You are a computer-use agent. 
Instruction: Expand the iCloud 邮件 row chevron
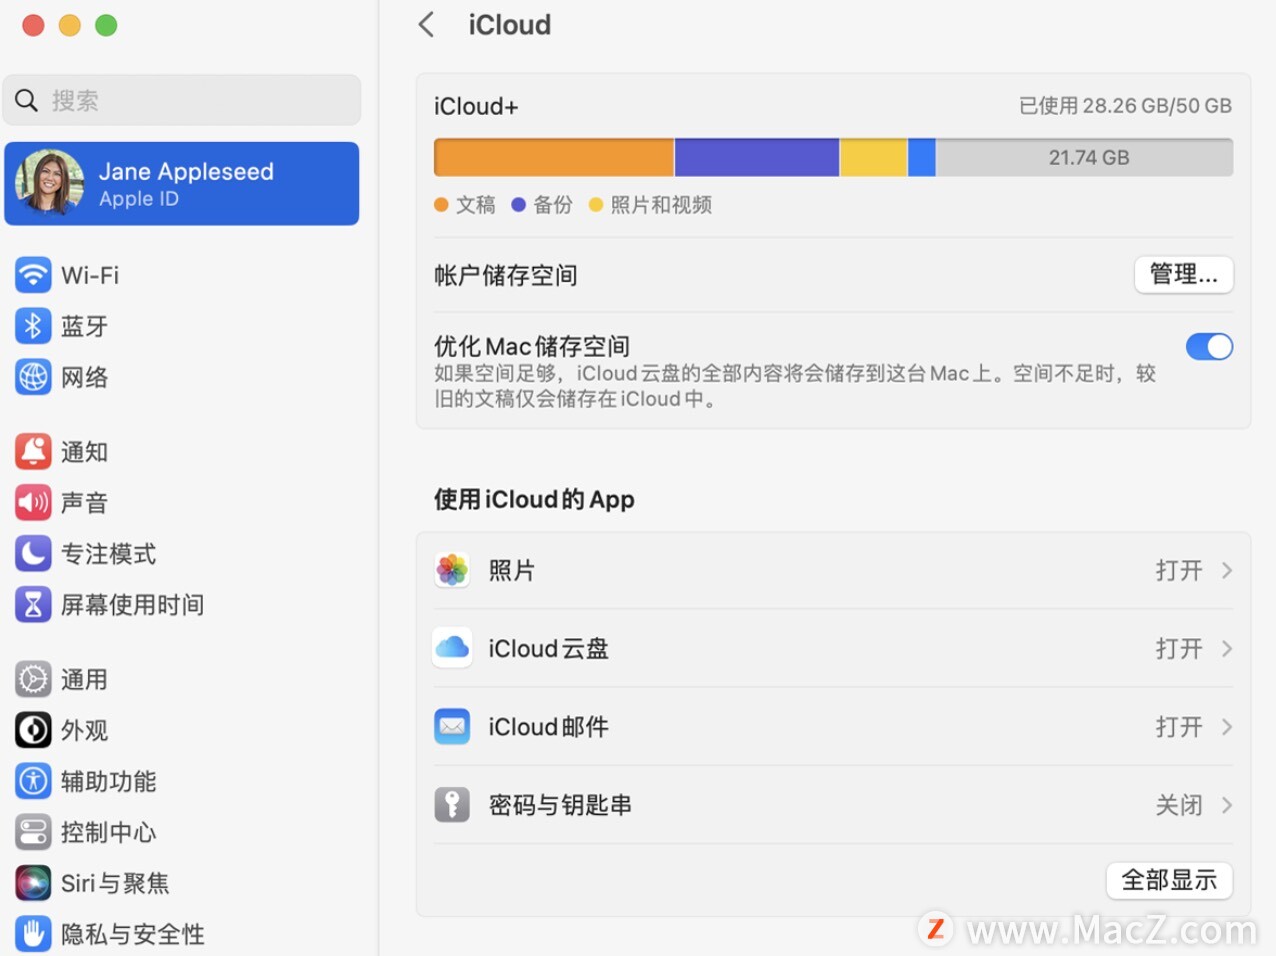pos(1227,727)
